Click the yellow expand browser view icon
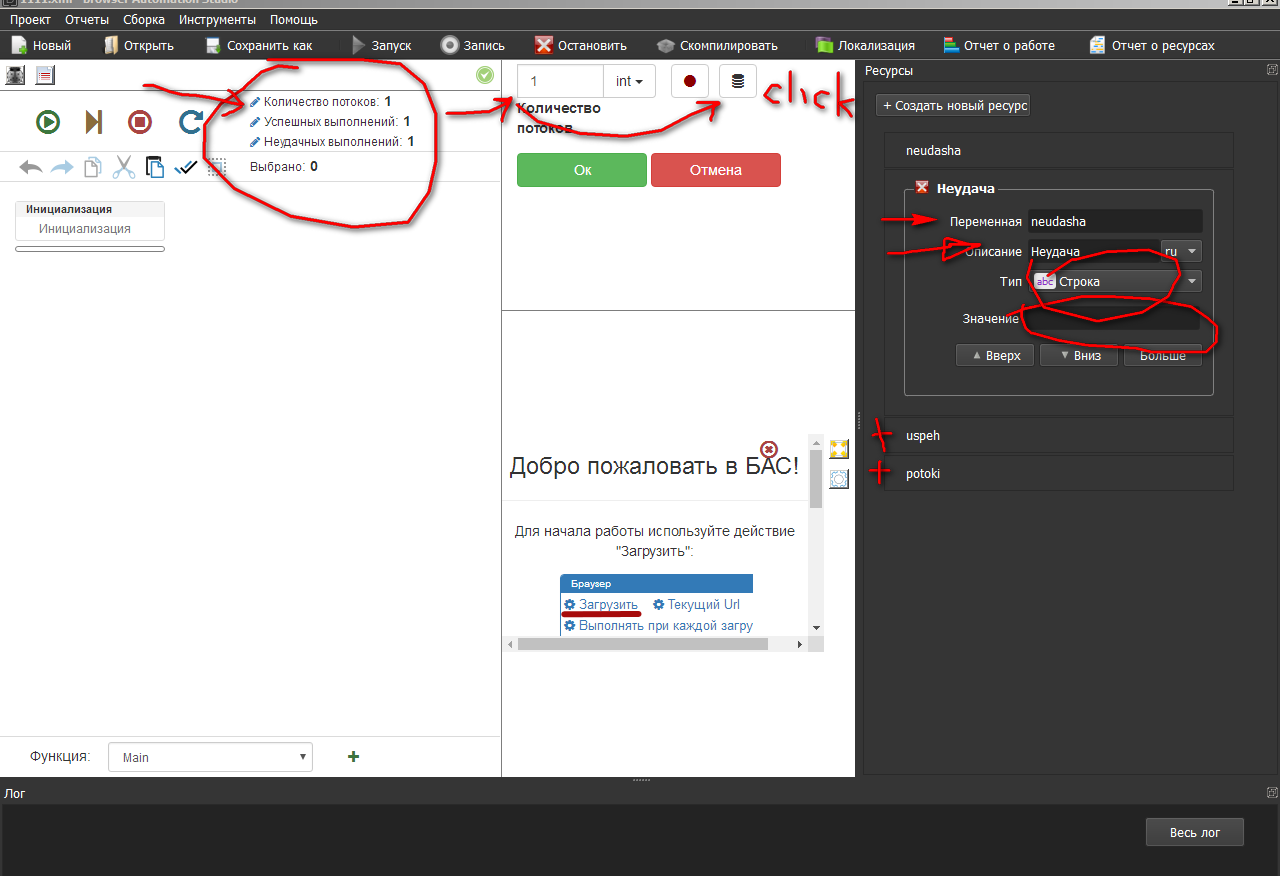The image size is (1280, 876). [x=839, y=449]
